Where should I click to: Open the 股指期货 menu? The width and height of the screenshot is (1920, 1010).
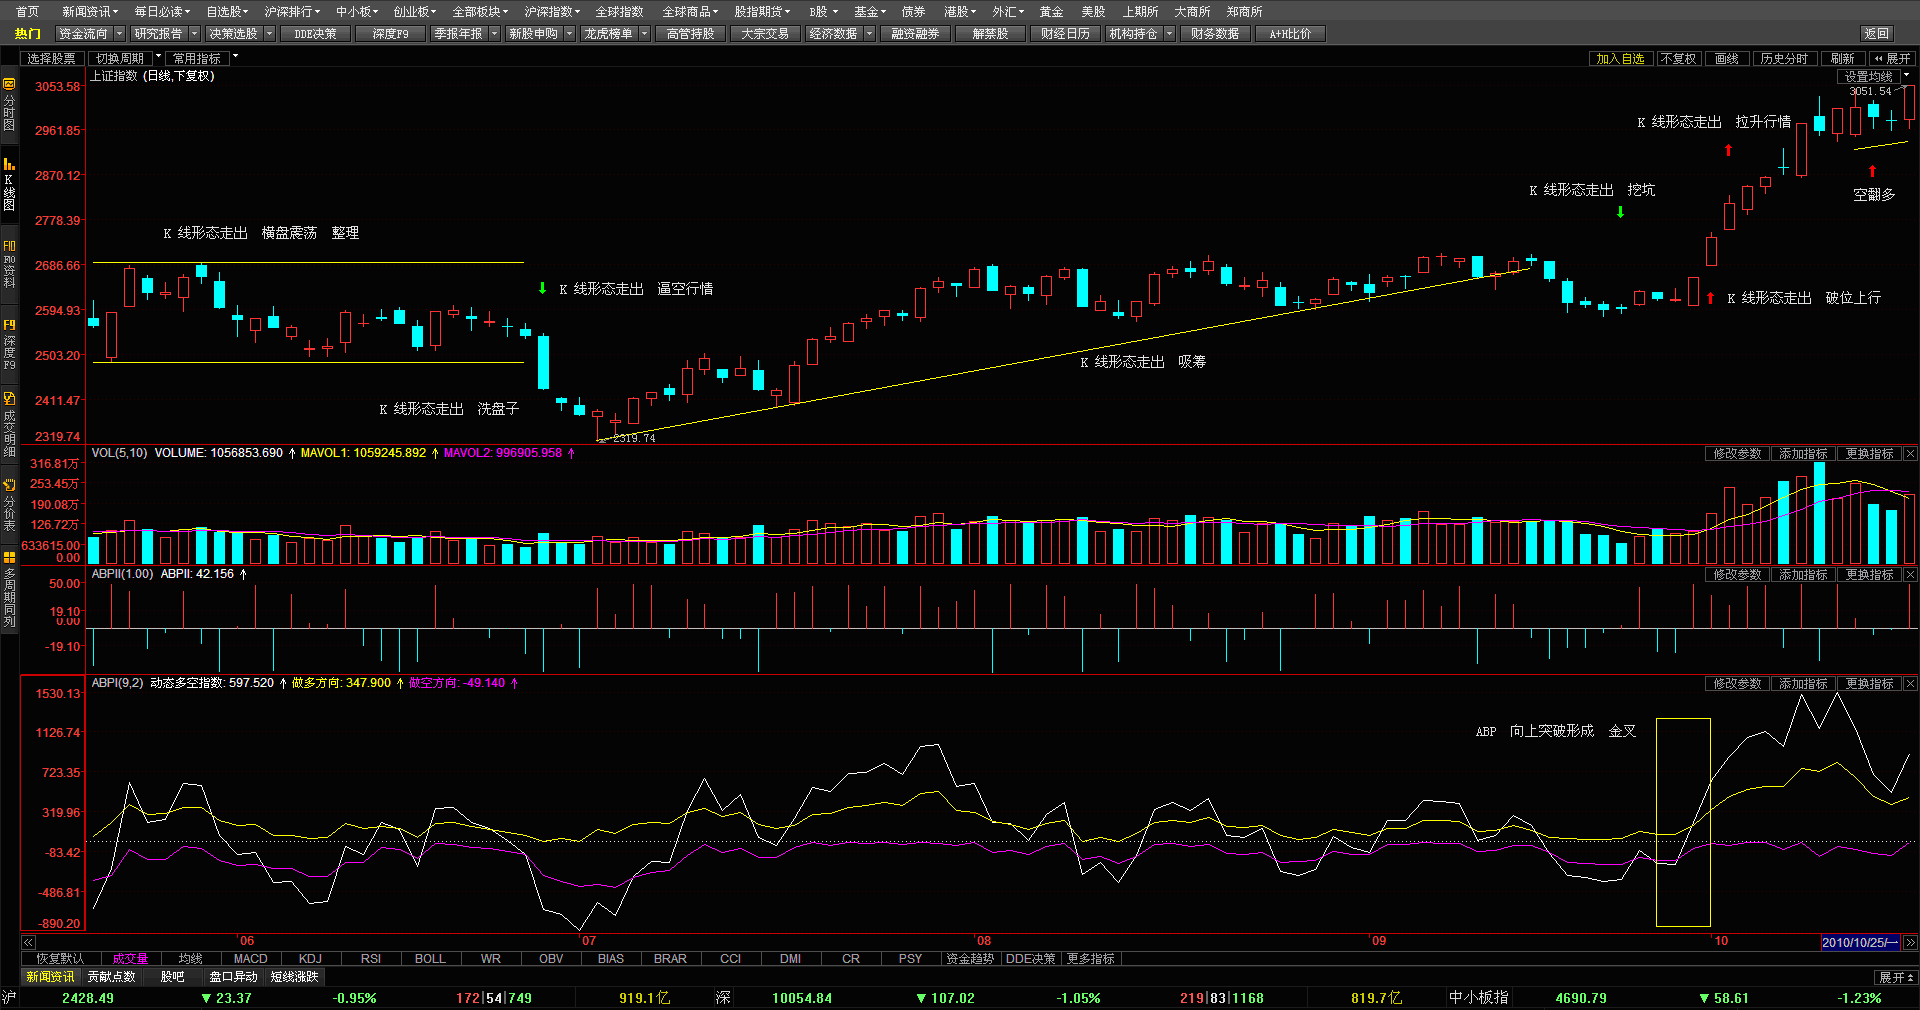762,12
